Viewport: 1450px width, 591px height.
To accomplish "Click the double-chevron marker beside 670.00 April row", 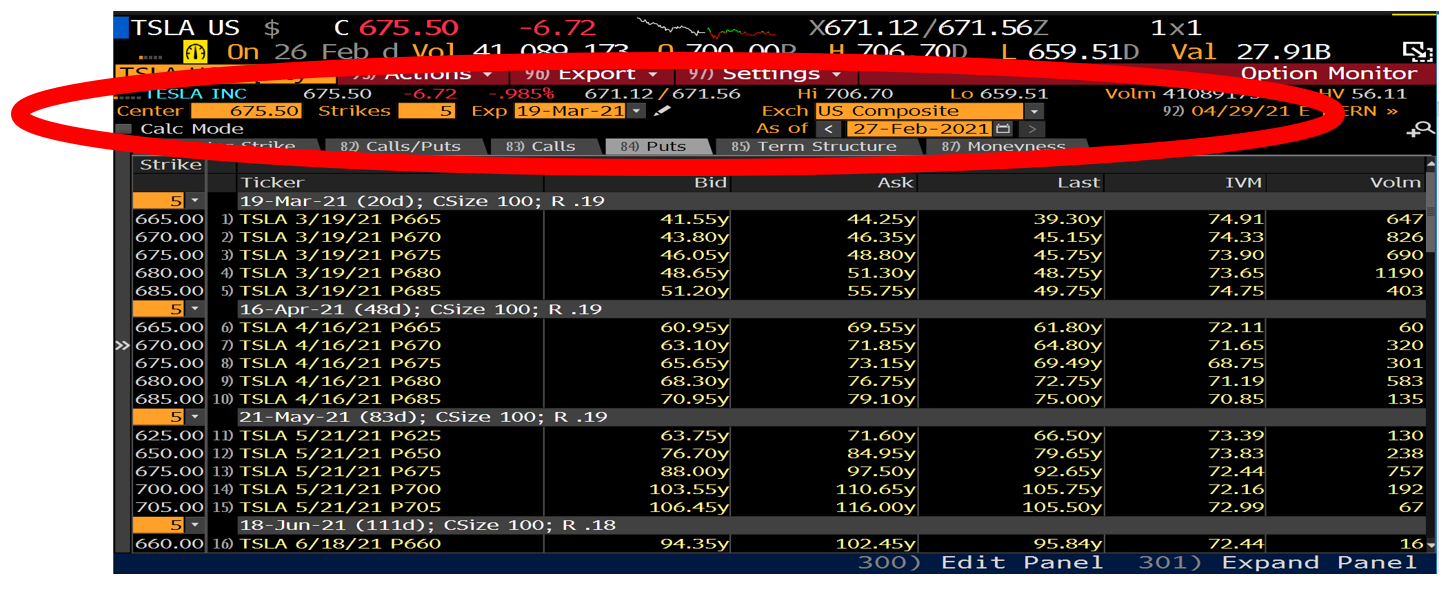I will [123, 345].
